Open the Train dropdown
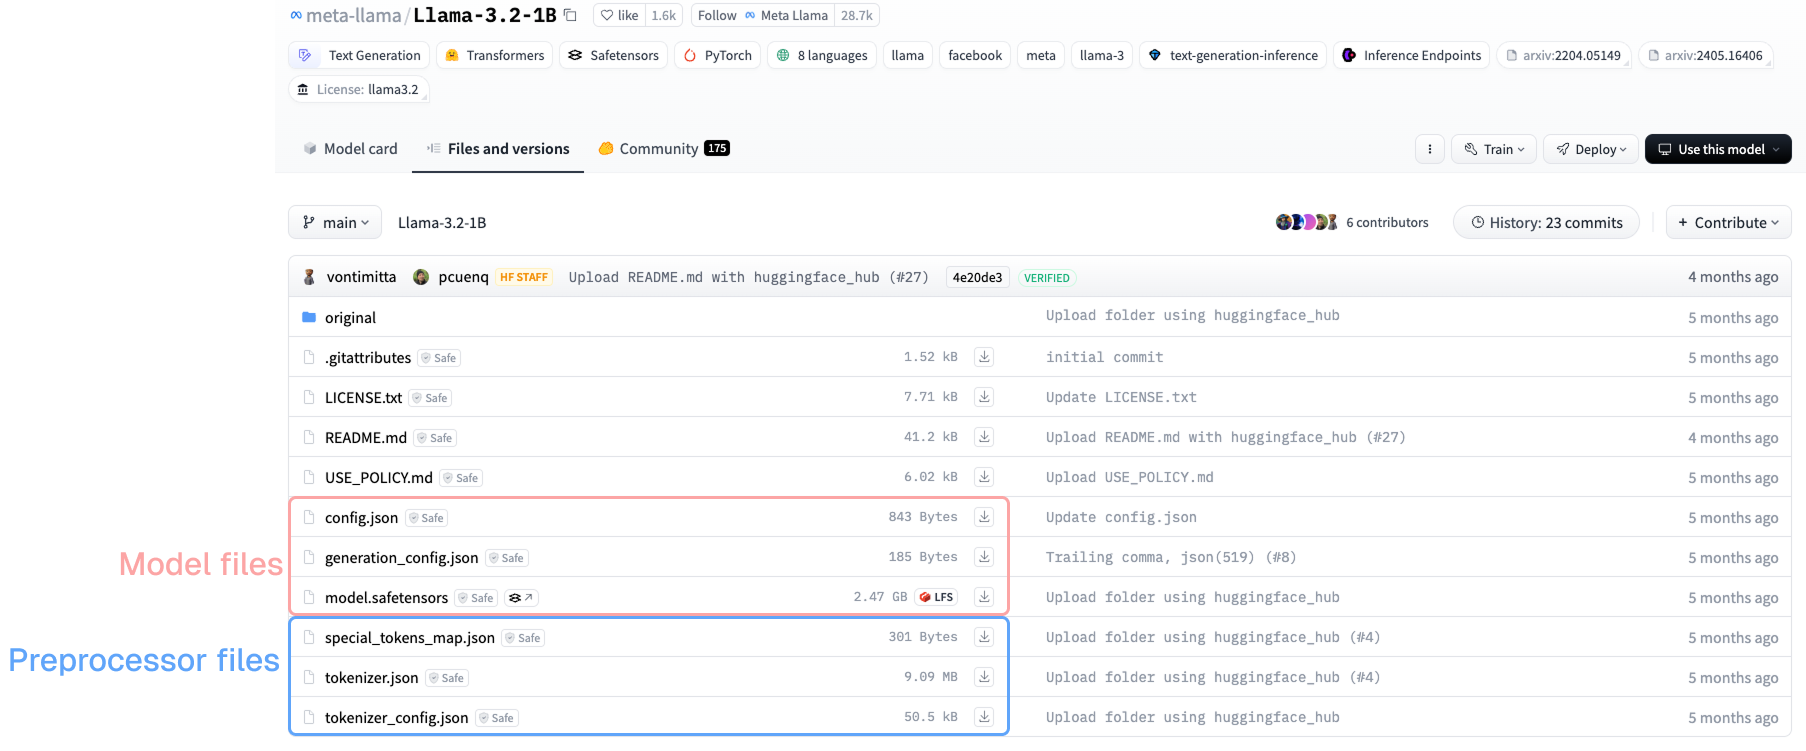1806x751 pixels. 1495,149
